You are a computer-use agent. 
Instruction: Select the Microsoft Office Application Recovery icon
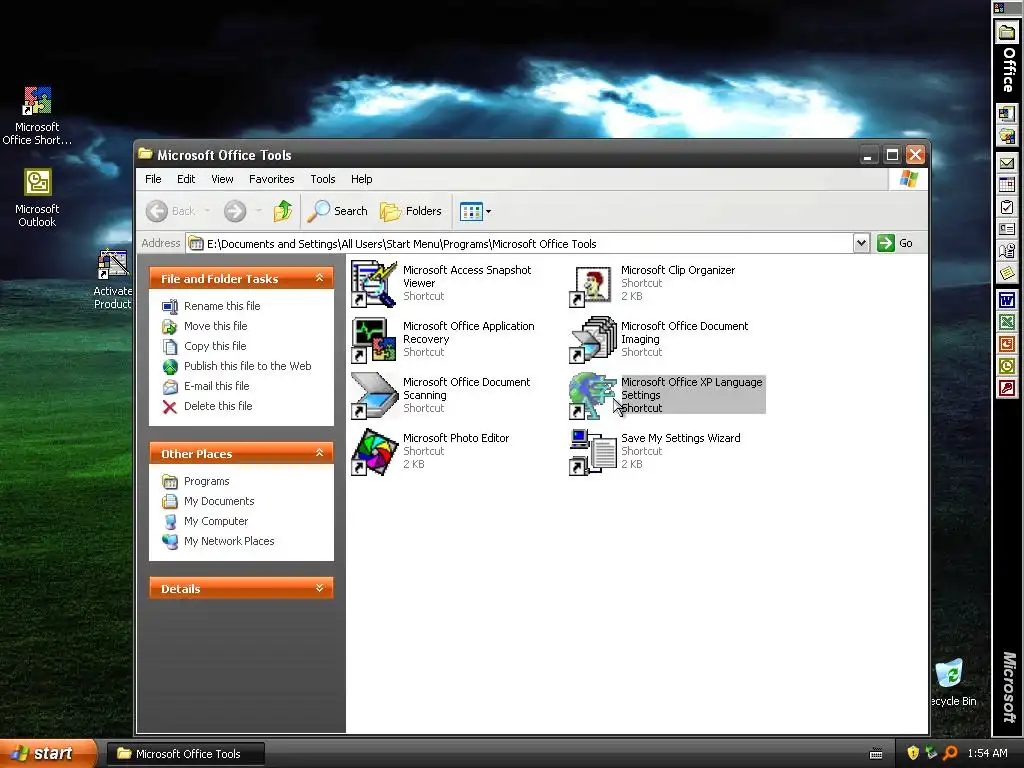pyautogui.click(x=374, y=340)
